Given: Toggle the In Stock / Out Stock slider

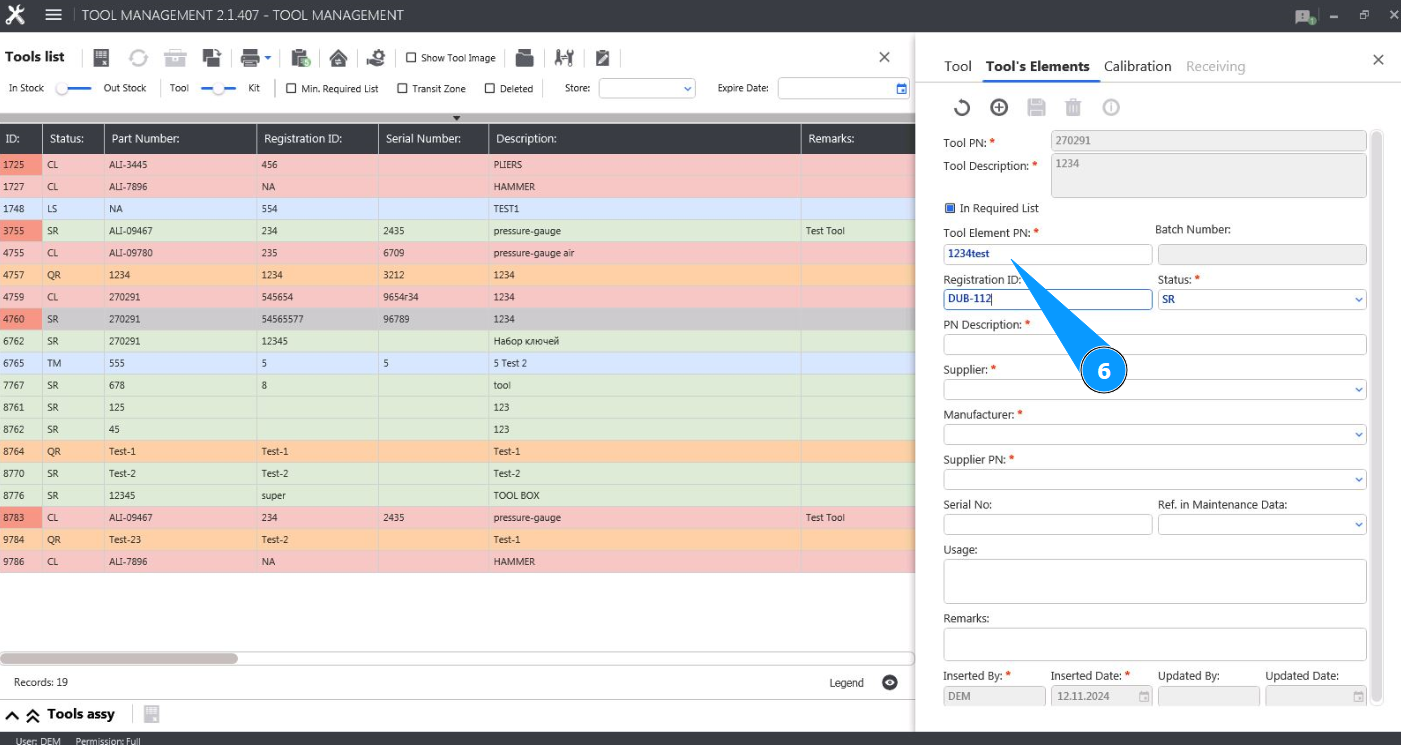Looking at the screenshot, I should 73,89.
